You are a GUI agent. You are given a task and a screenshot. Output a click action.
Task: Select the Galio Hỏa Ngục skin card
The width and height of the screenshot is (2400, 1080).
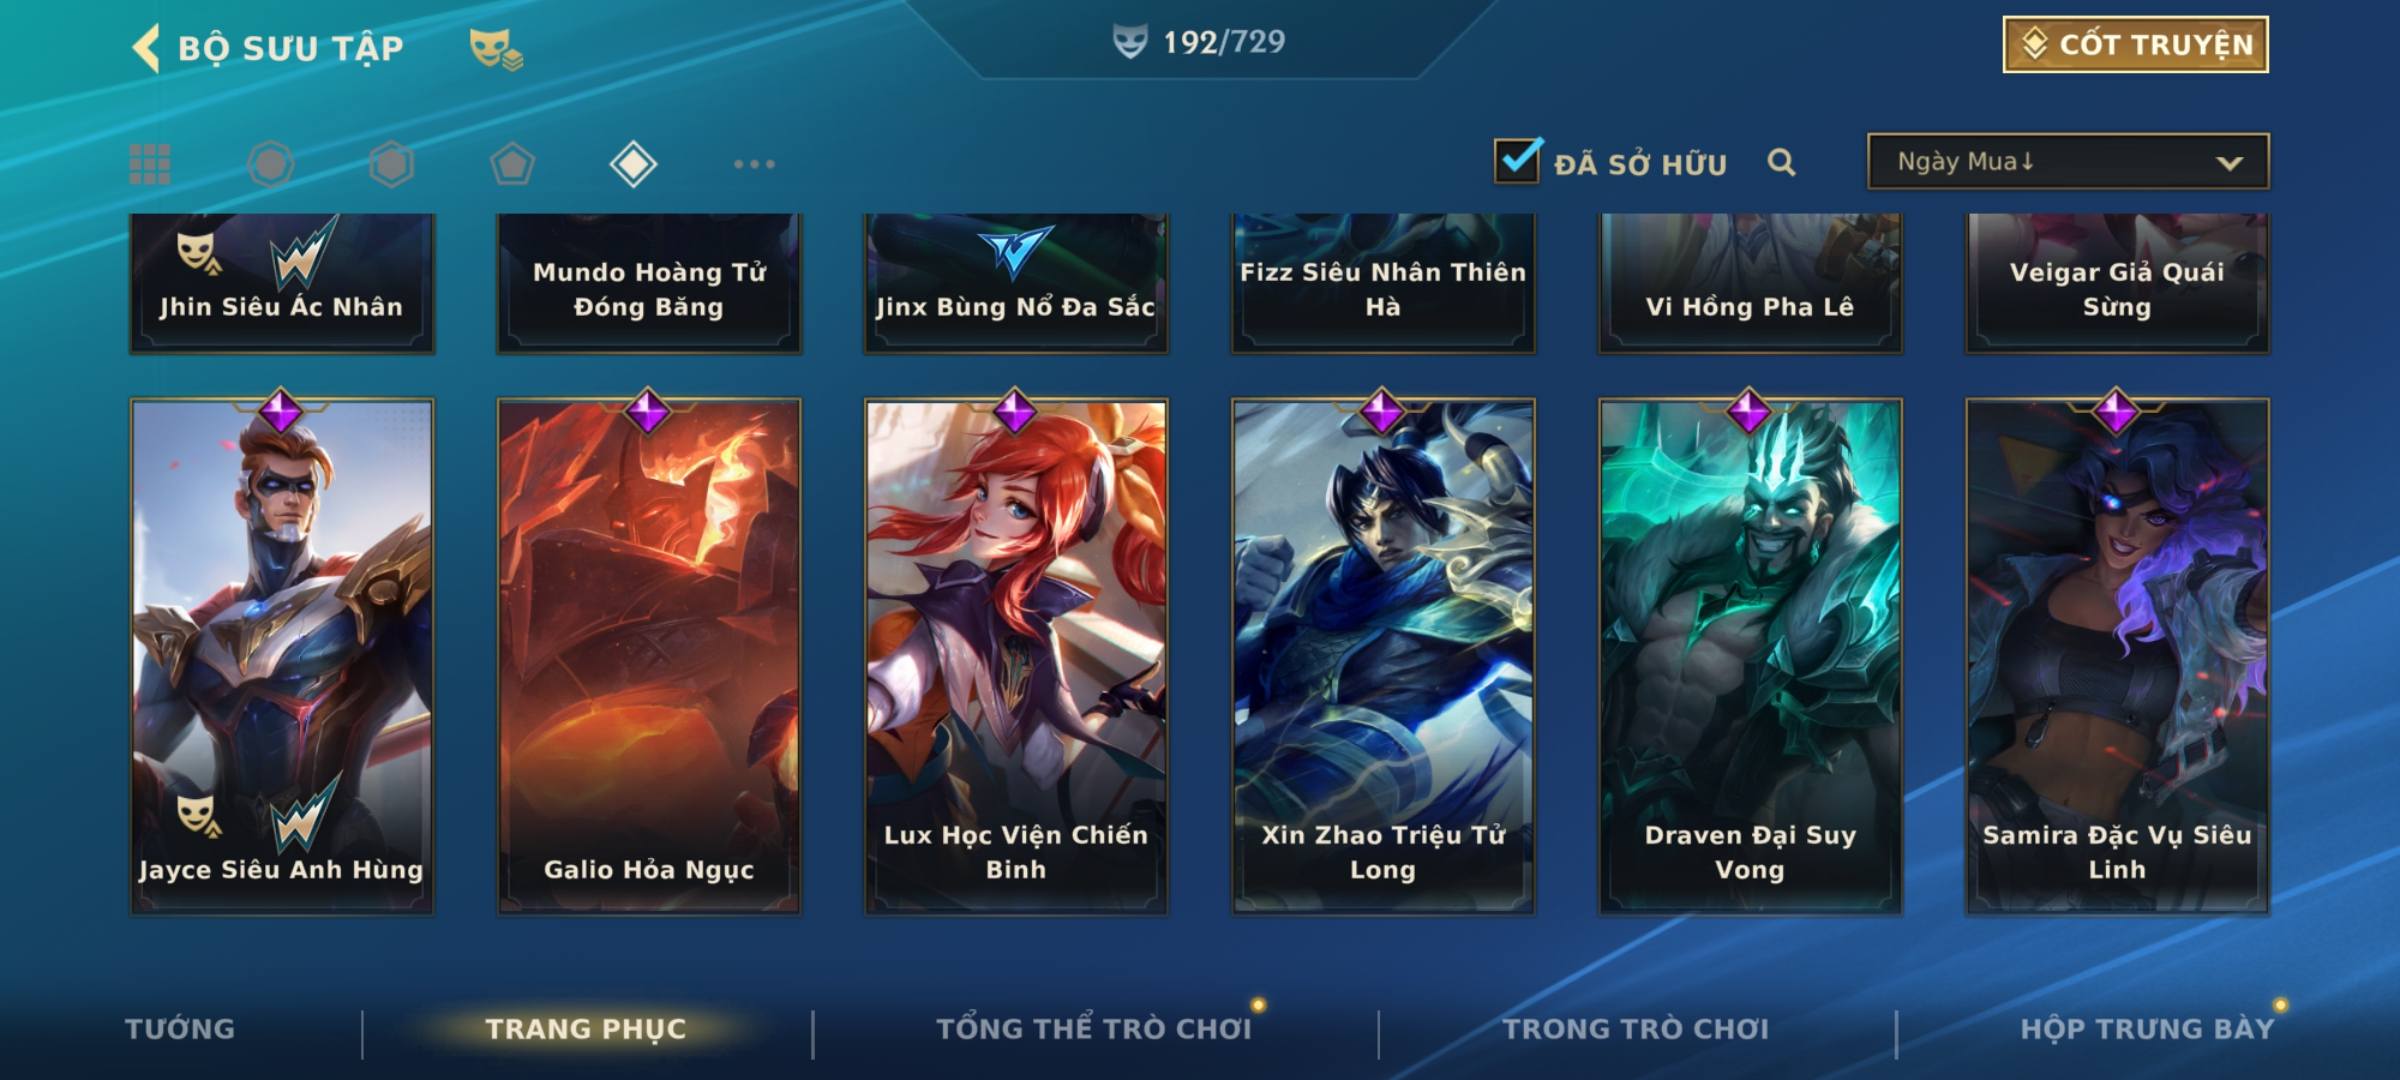[649, 655]
